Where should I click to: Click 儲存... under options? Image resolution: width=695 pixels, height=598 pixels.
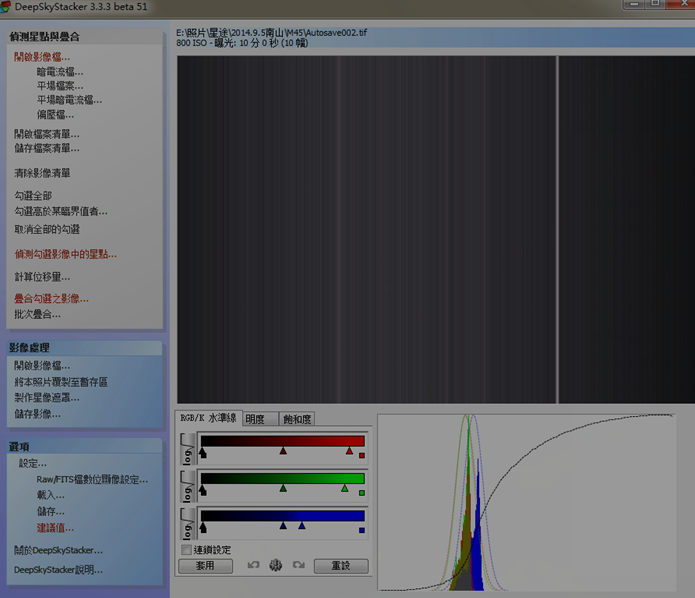click(x=51, y=511)
